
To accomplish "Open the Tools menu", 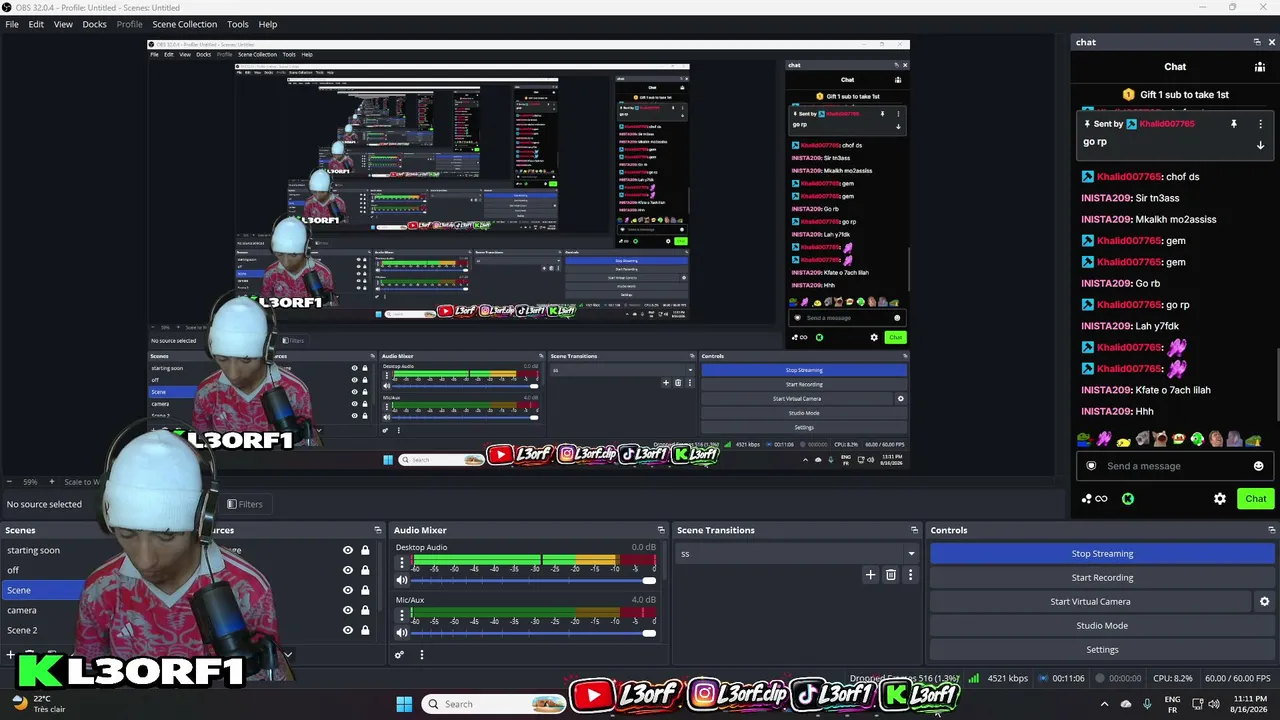I will point(238,24).
